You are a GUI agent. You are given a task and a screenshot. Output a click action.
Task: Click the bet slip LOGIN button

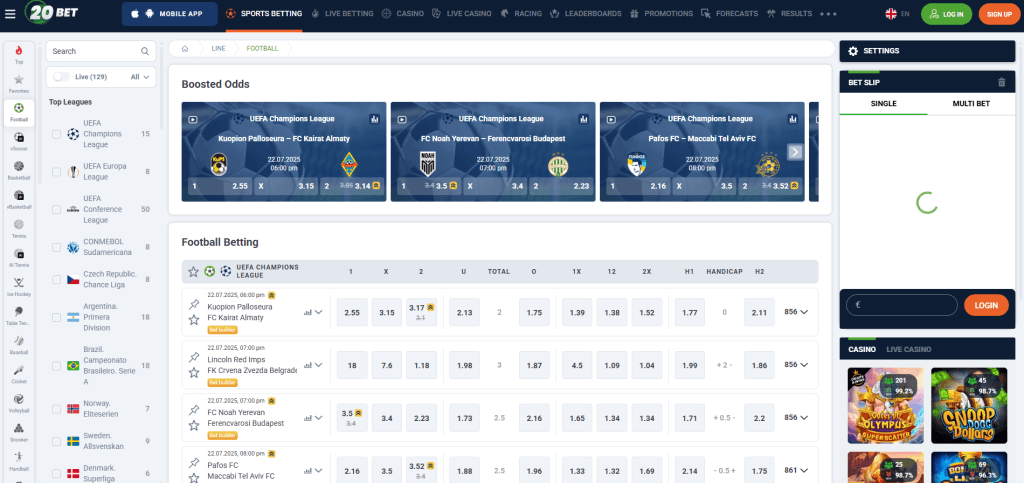point(986,305)
